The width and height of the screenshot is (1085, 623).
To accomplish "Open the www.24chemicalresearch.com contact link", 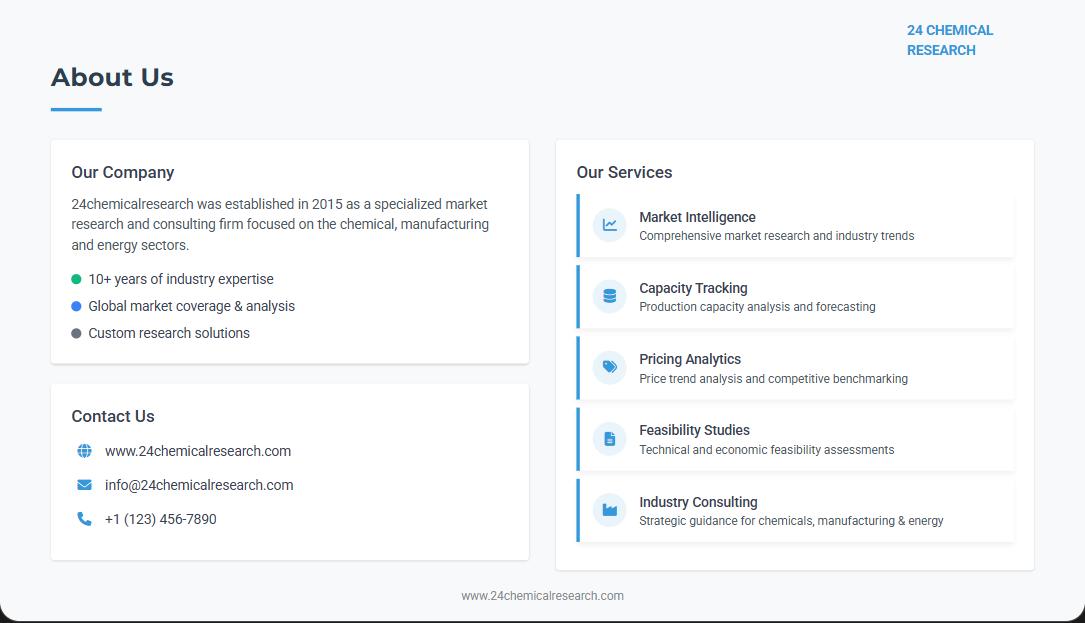I will pos(198,451).
